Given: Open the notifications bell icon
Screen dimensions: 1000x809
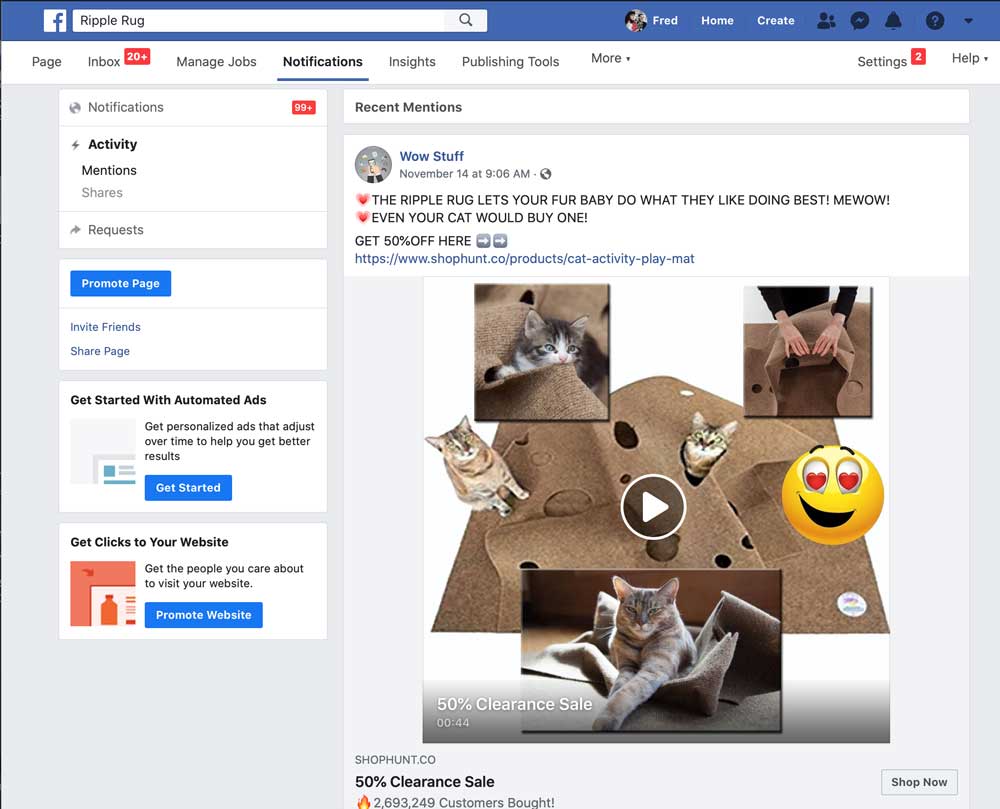Looking at the screenshot, I should (x=893, y=20).
